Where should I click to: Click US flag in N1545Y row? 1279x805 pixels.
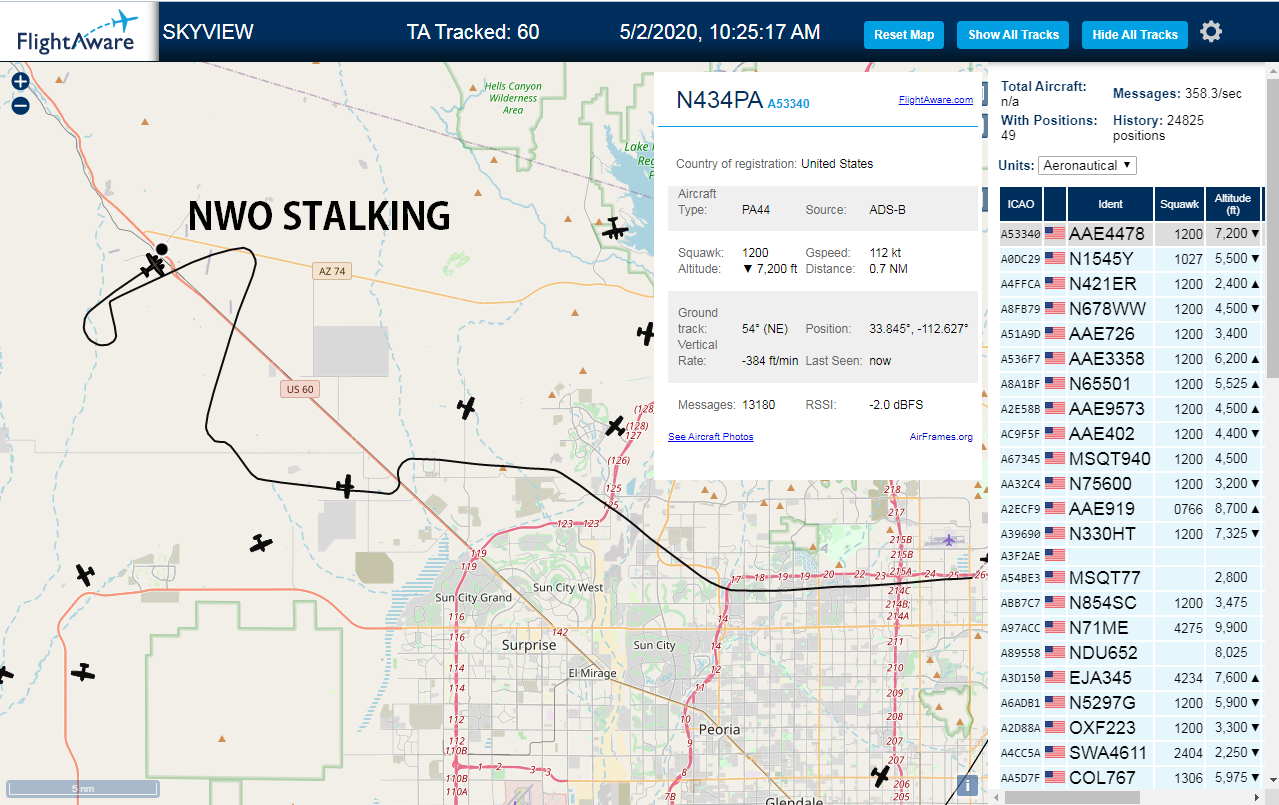coord(1055,259)
